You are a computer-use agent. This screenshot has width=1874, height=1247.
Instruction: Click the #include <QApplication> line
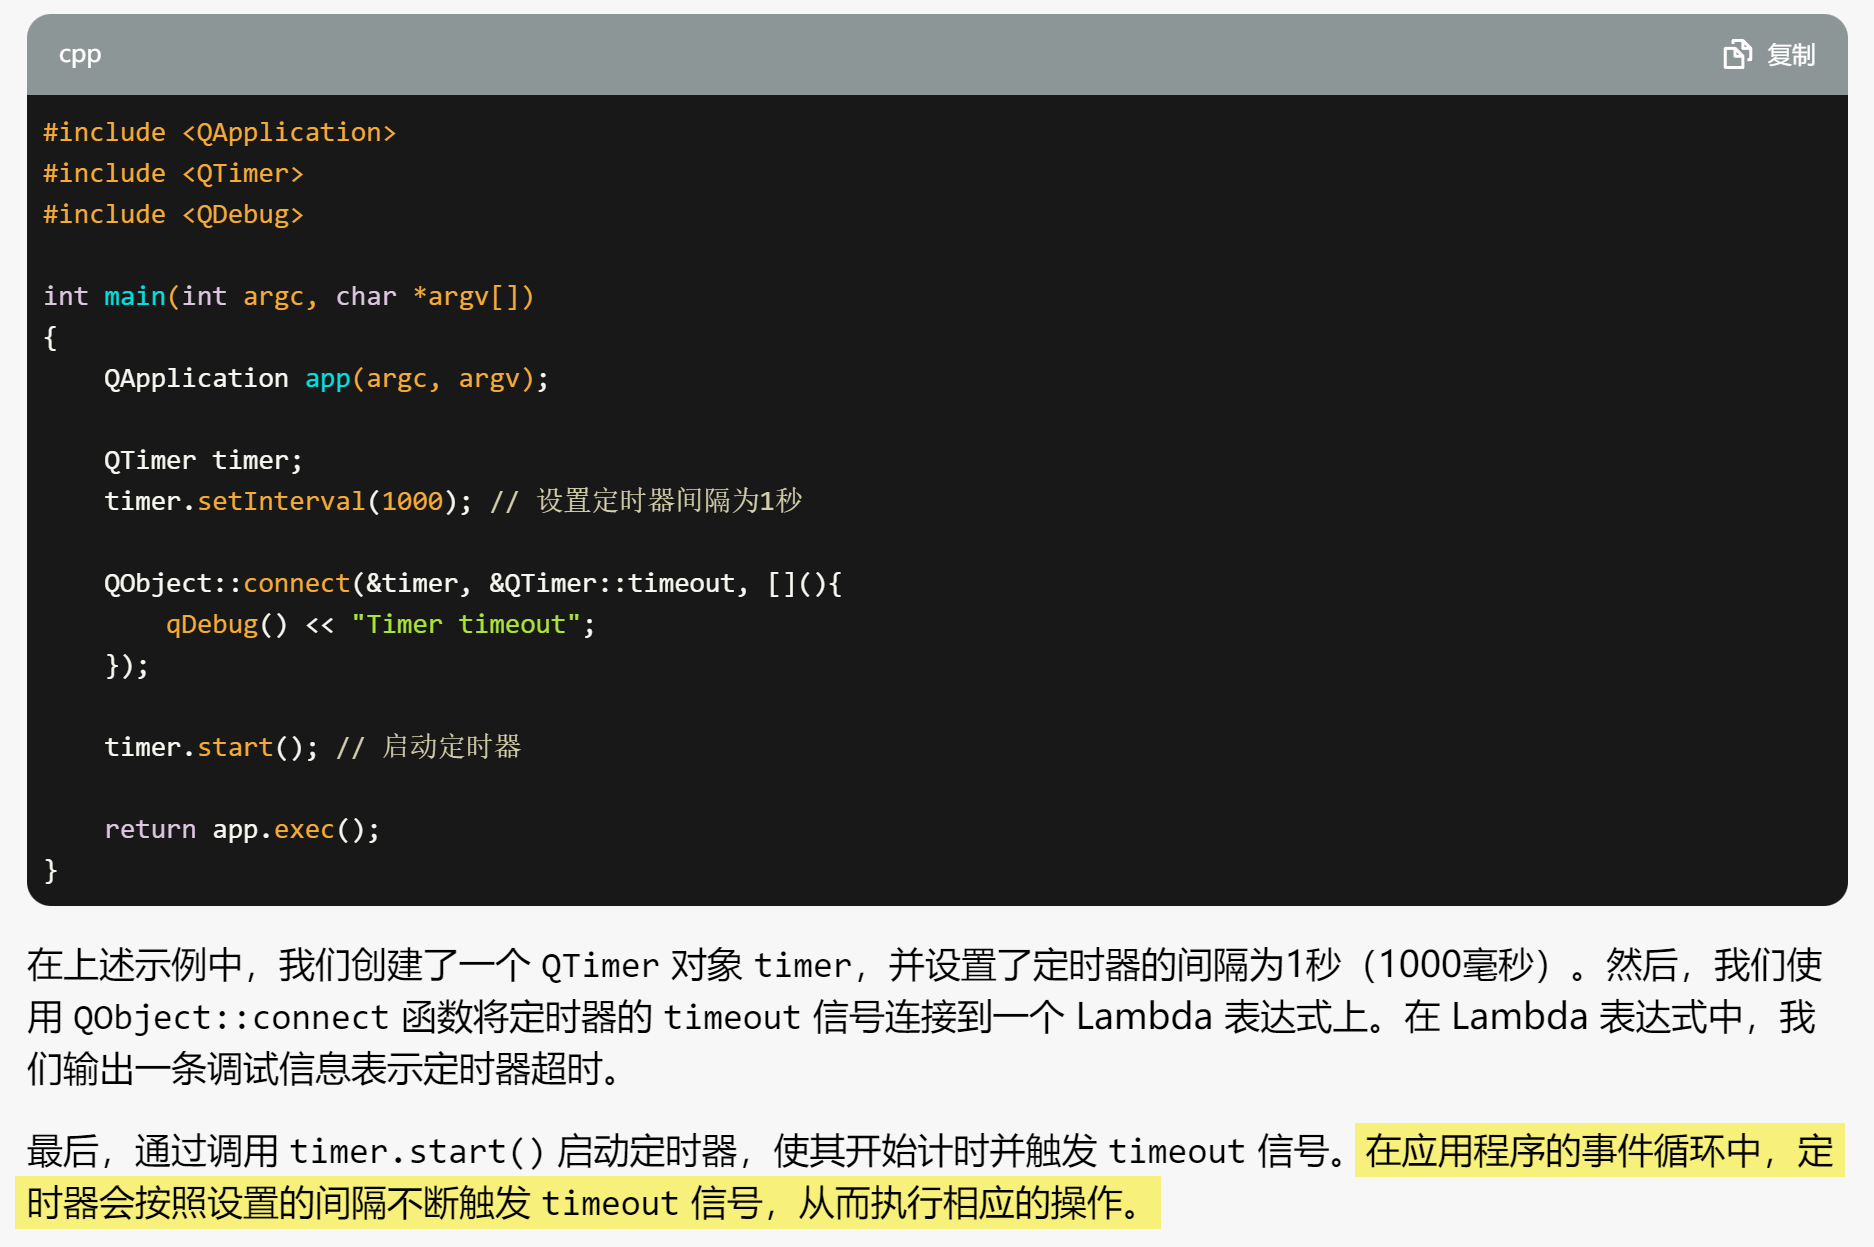click(220, 131)
